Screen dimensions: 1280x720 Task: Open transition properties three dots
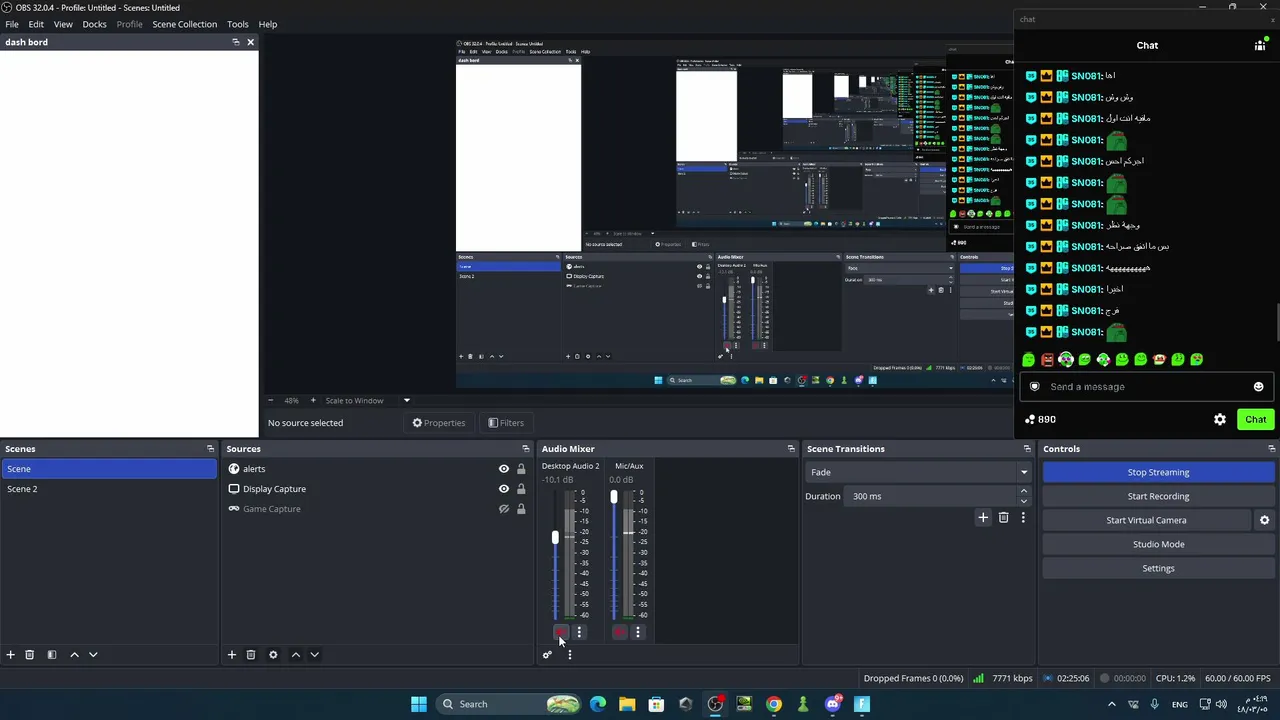(1023, 517)
